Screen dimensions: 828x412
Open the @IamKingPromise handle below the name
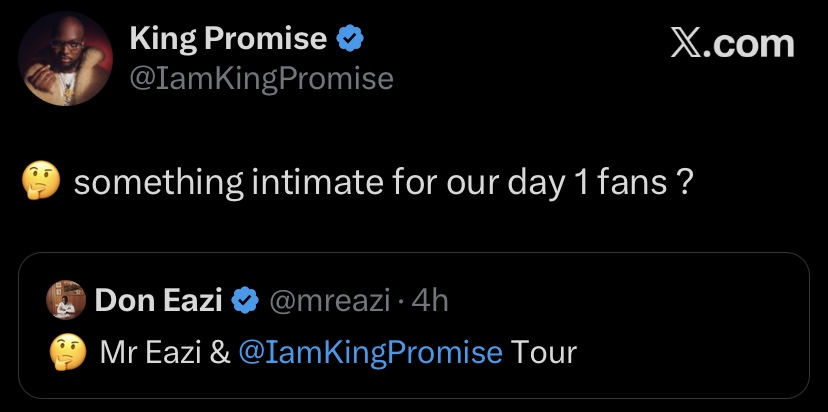(x=261, y=77)
